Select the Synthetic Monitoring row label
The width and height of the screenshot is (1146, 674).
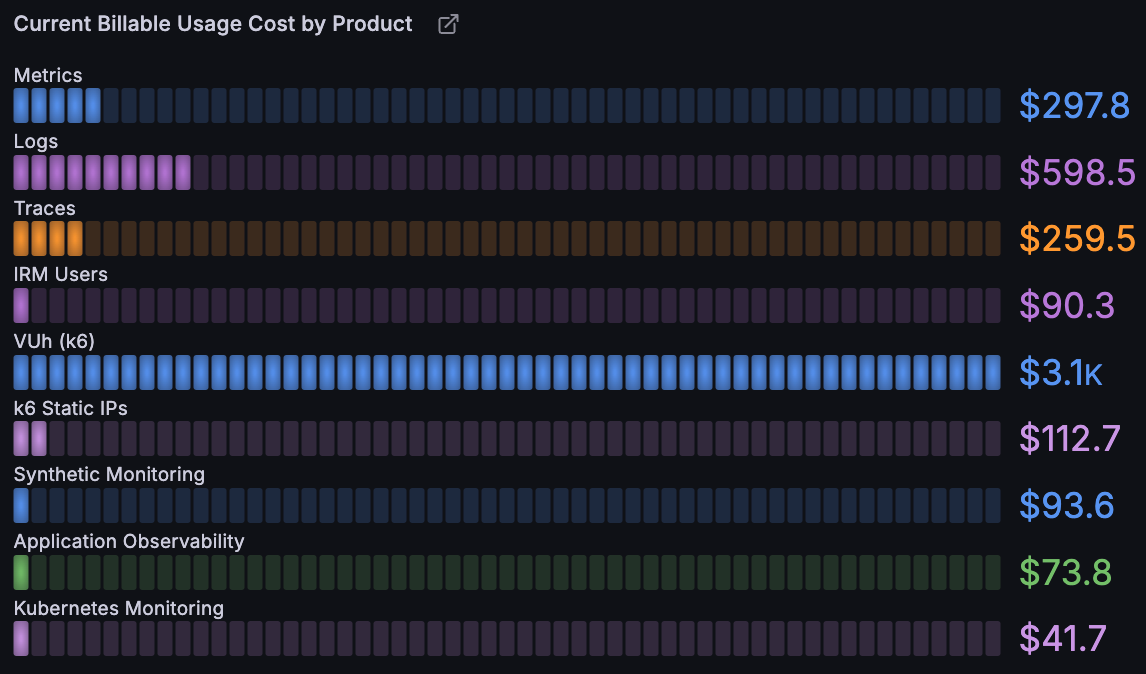108,473
